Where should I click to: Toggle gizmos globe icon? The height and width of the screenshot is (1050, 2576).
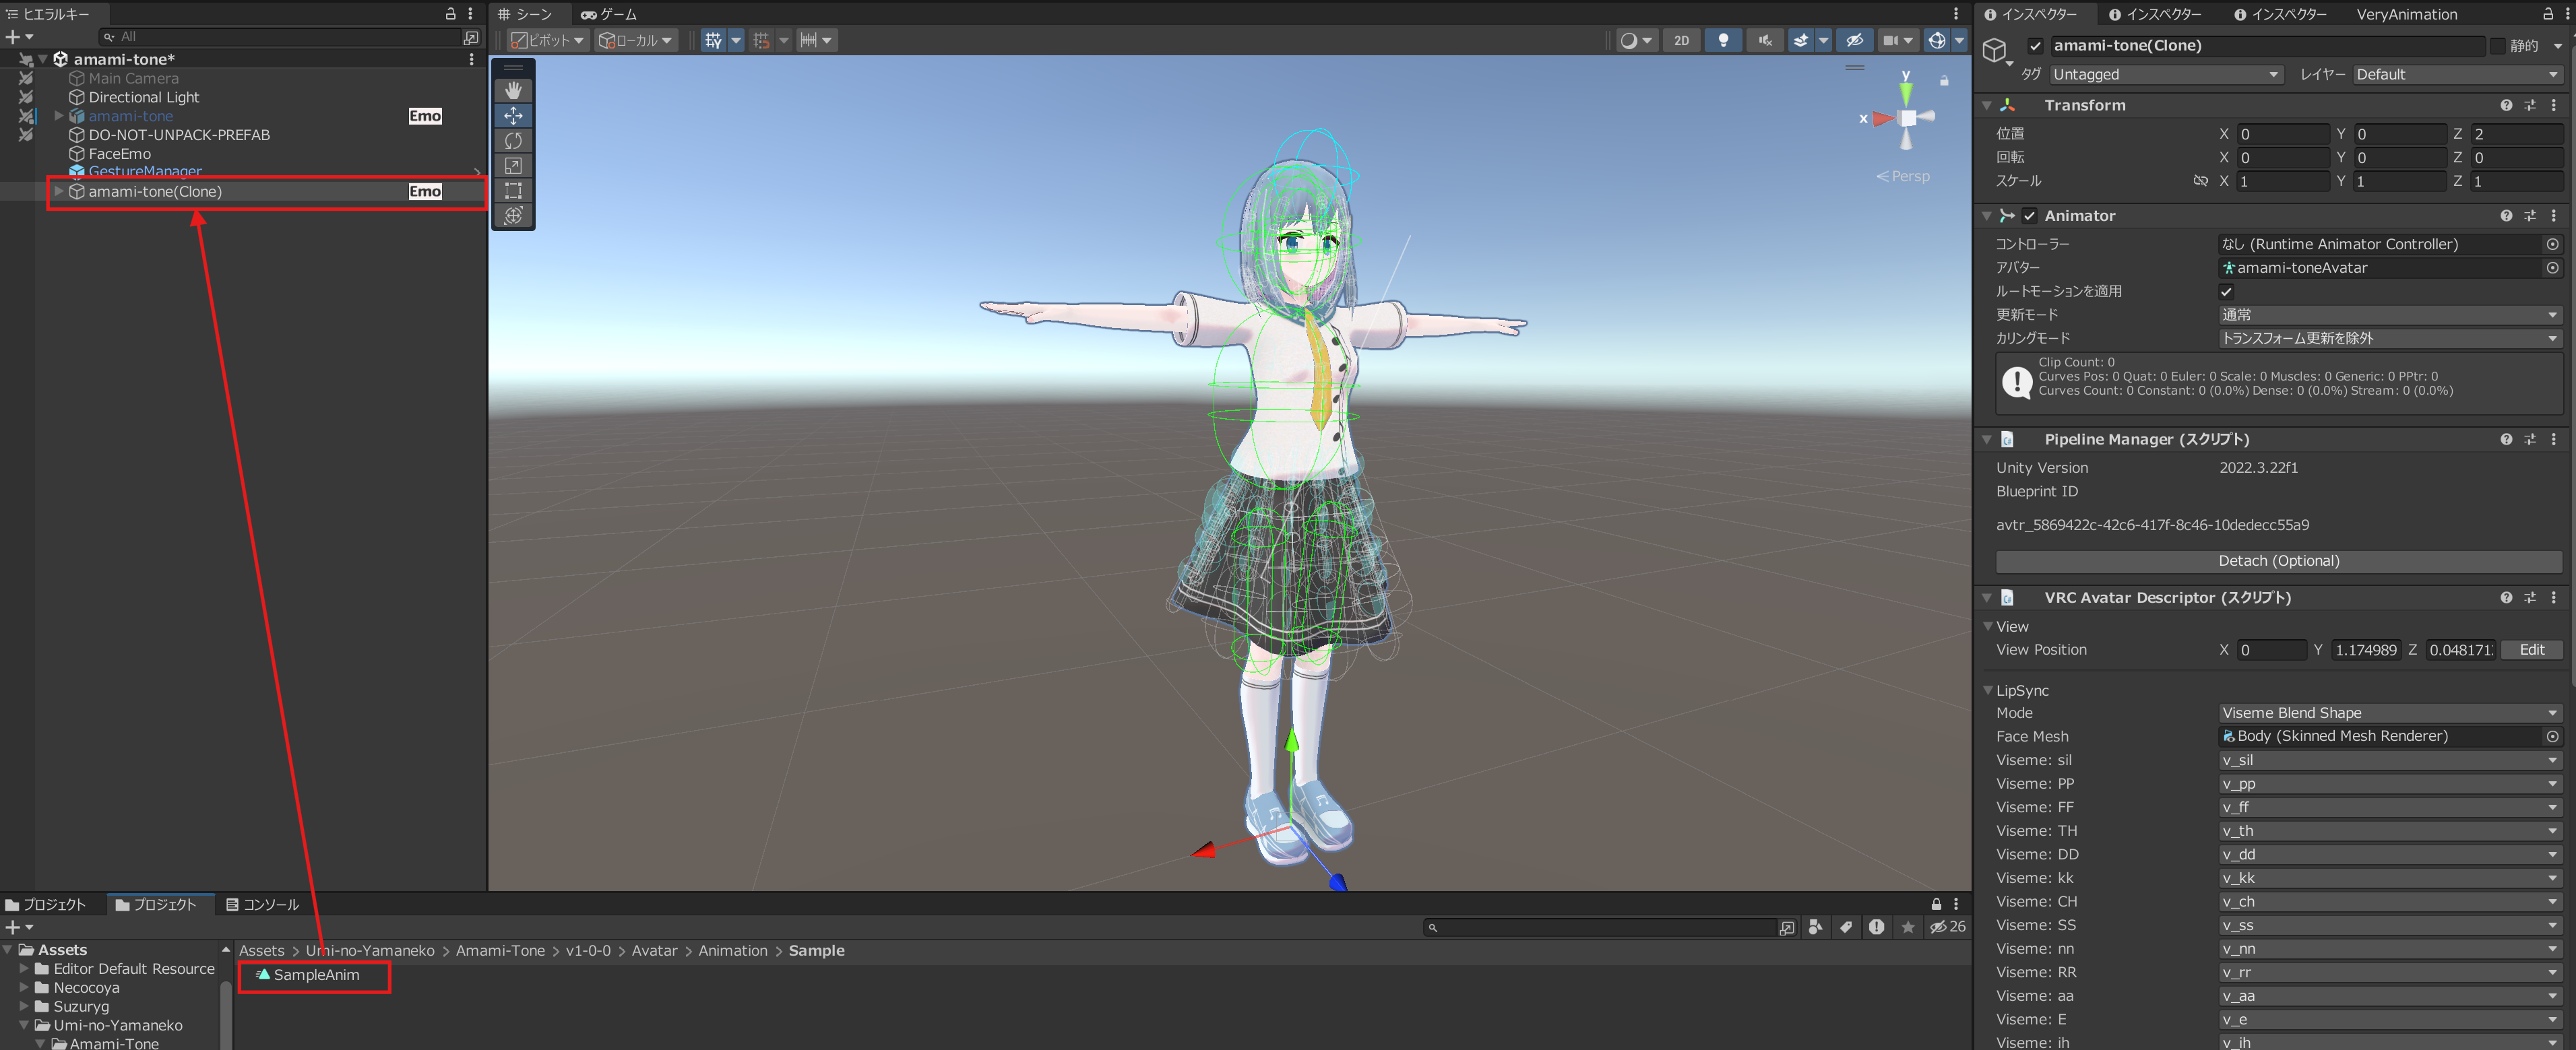(x=1937, y=40)
